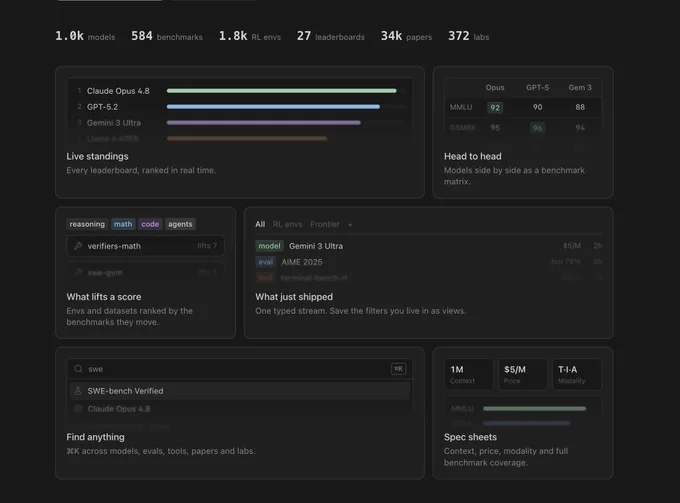
Task: Open the Frontier tab
Action: [325, 224]
